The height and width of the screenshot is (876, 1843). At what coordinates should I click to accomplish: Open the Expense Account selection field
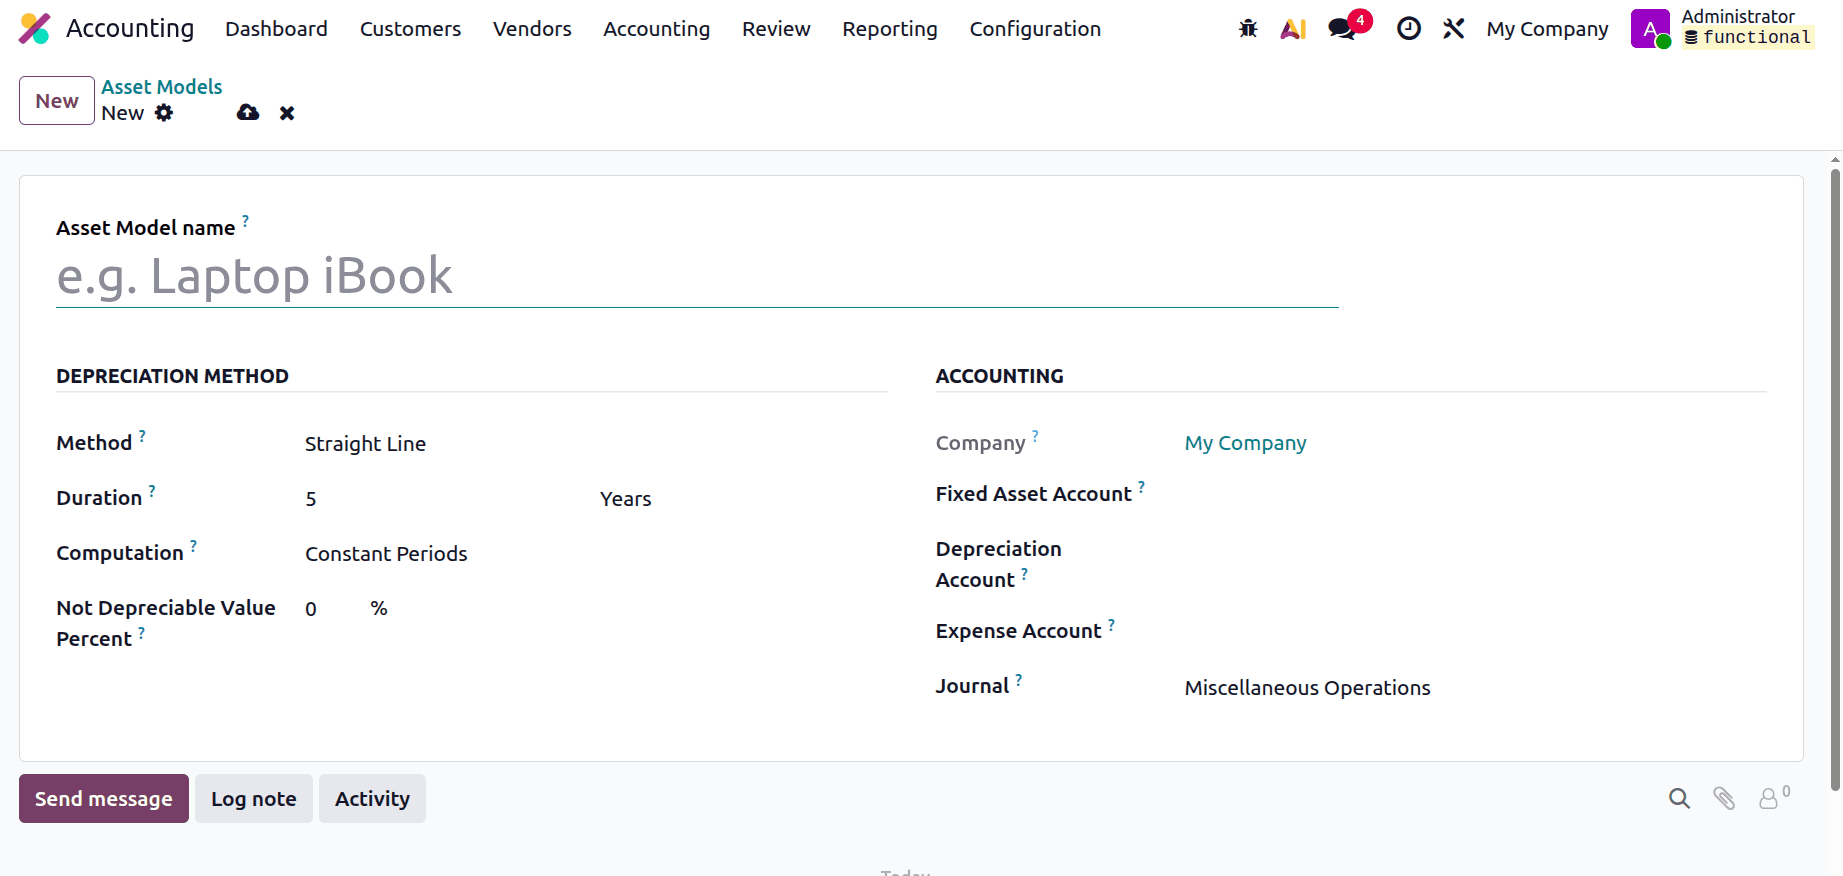(x=1475, y=632)
